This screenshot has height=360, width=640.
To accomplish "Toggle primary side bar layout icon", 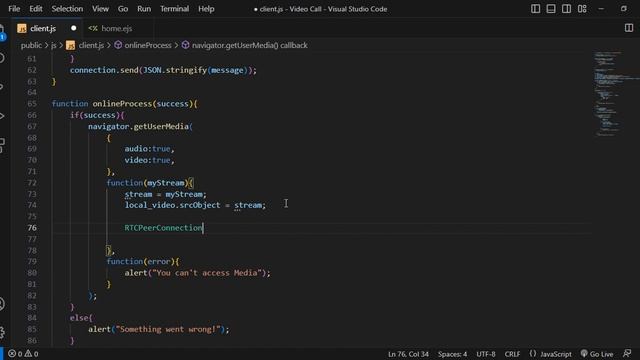I will click(x=535, y=9).
